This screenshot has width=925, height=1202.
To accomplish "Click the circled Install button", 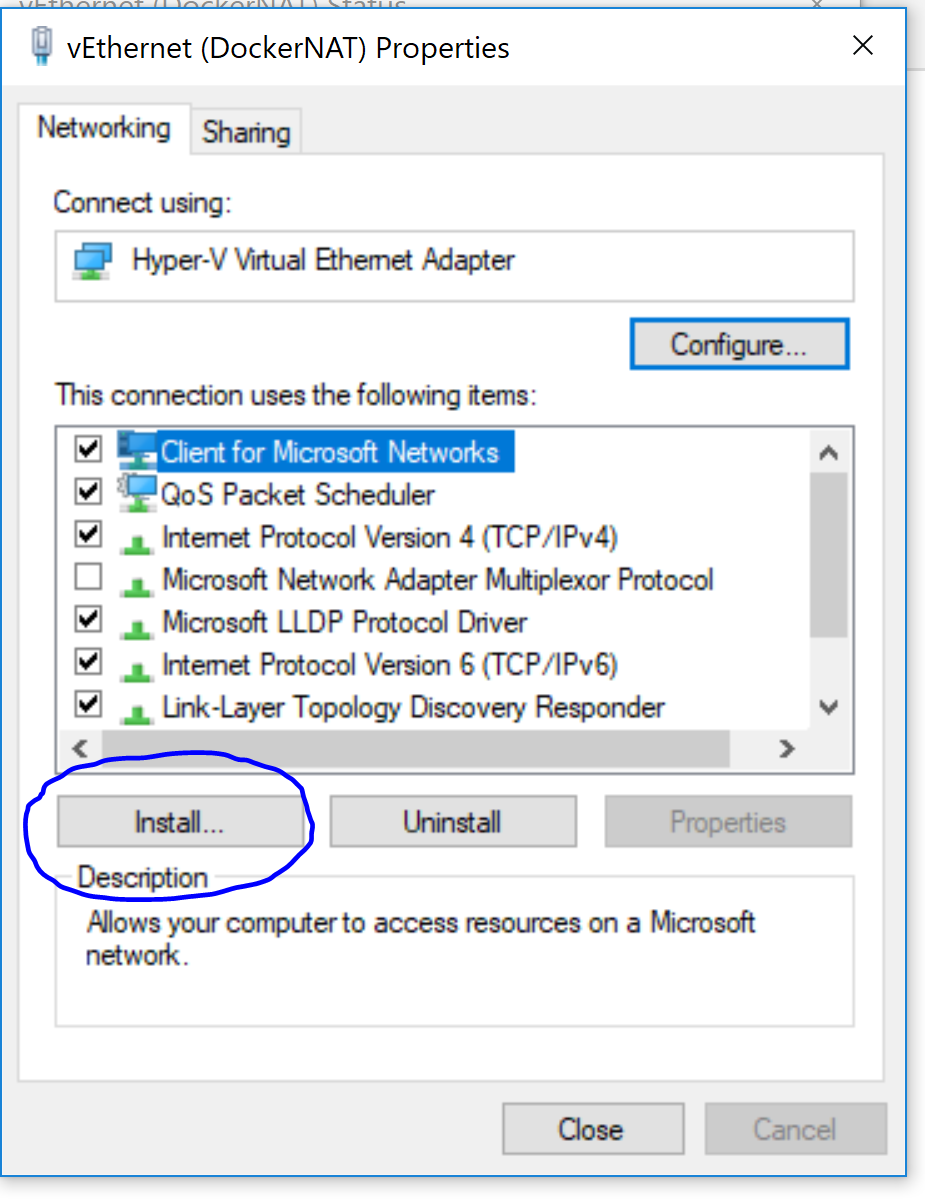I will point(180,821).
